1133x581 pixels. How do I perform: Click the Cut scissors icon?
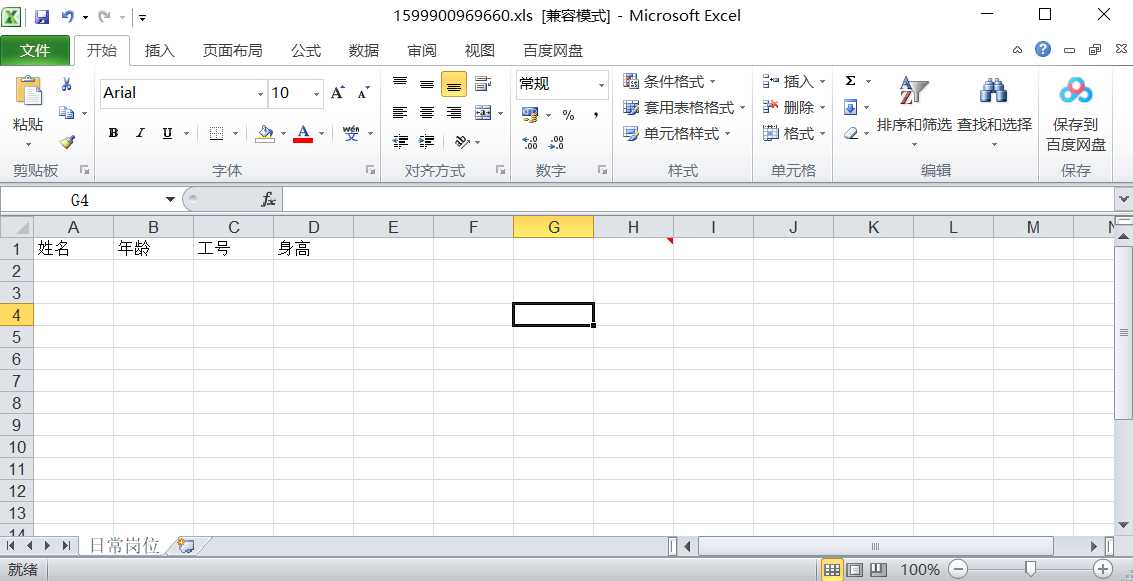click(x=66, y=85)
